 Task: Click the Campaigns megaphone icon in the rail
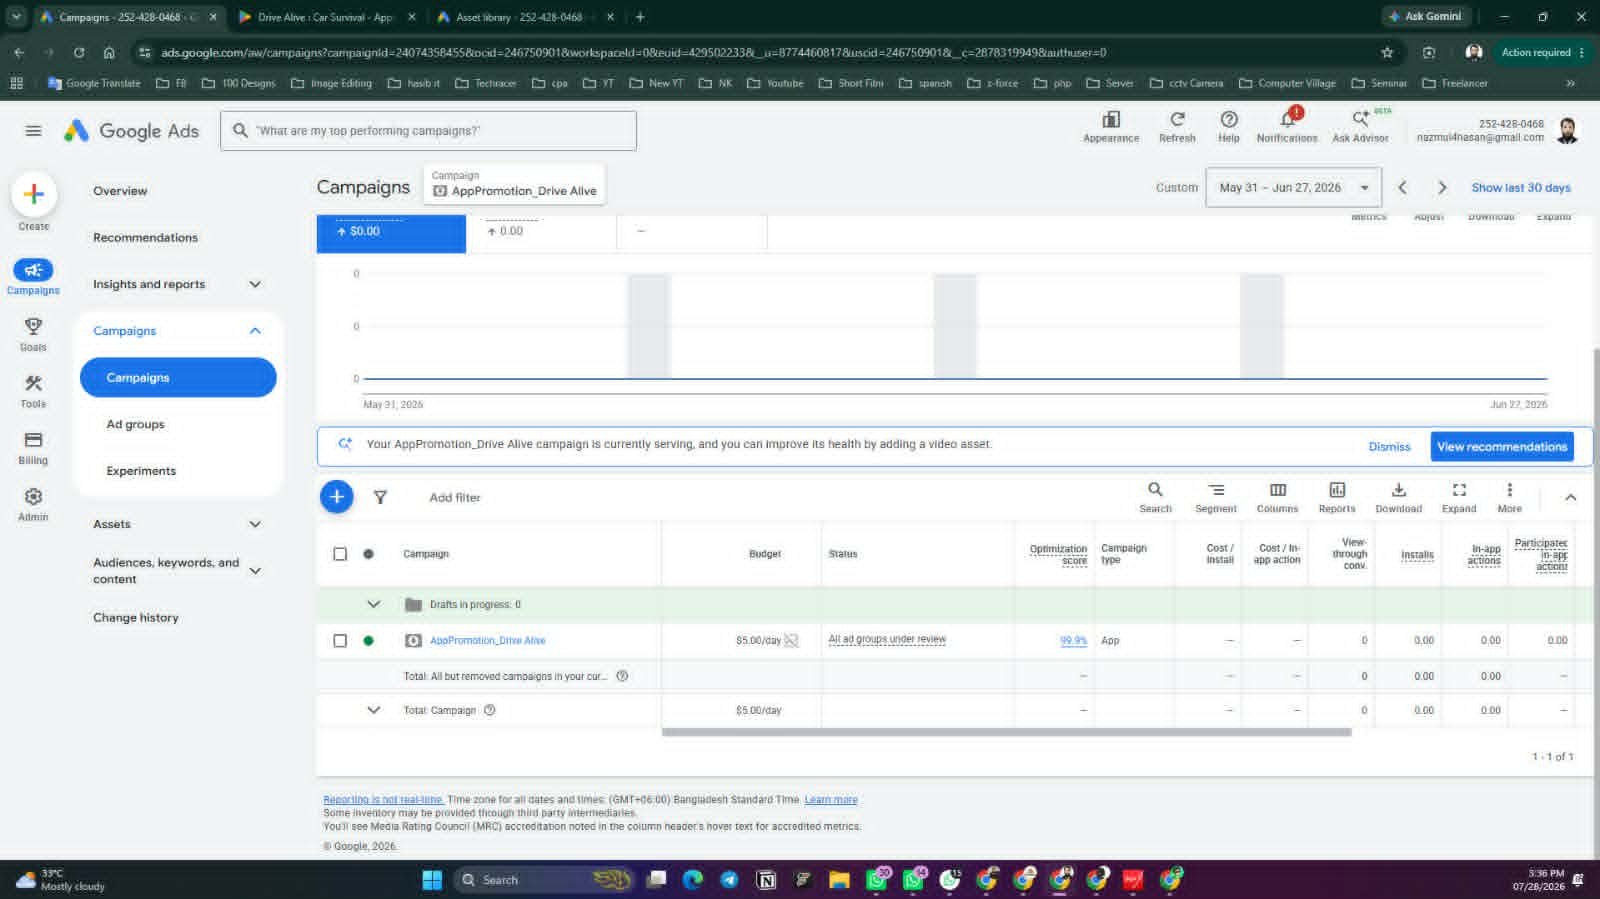point(33,270)
